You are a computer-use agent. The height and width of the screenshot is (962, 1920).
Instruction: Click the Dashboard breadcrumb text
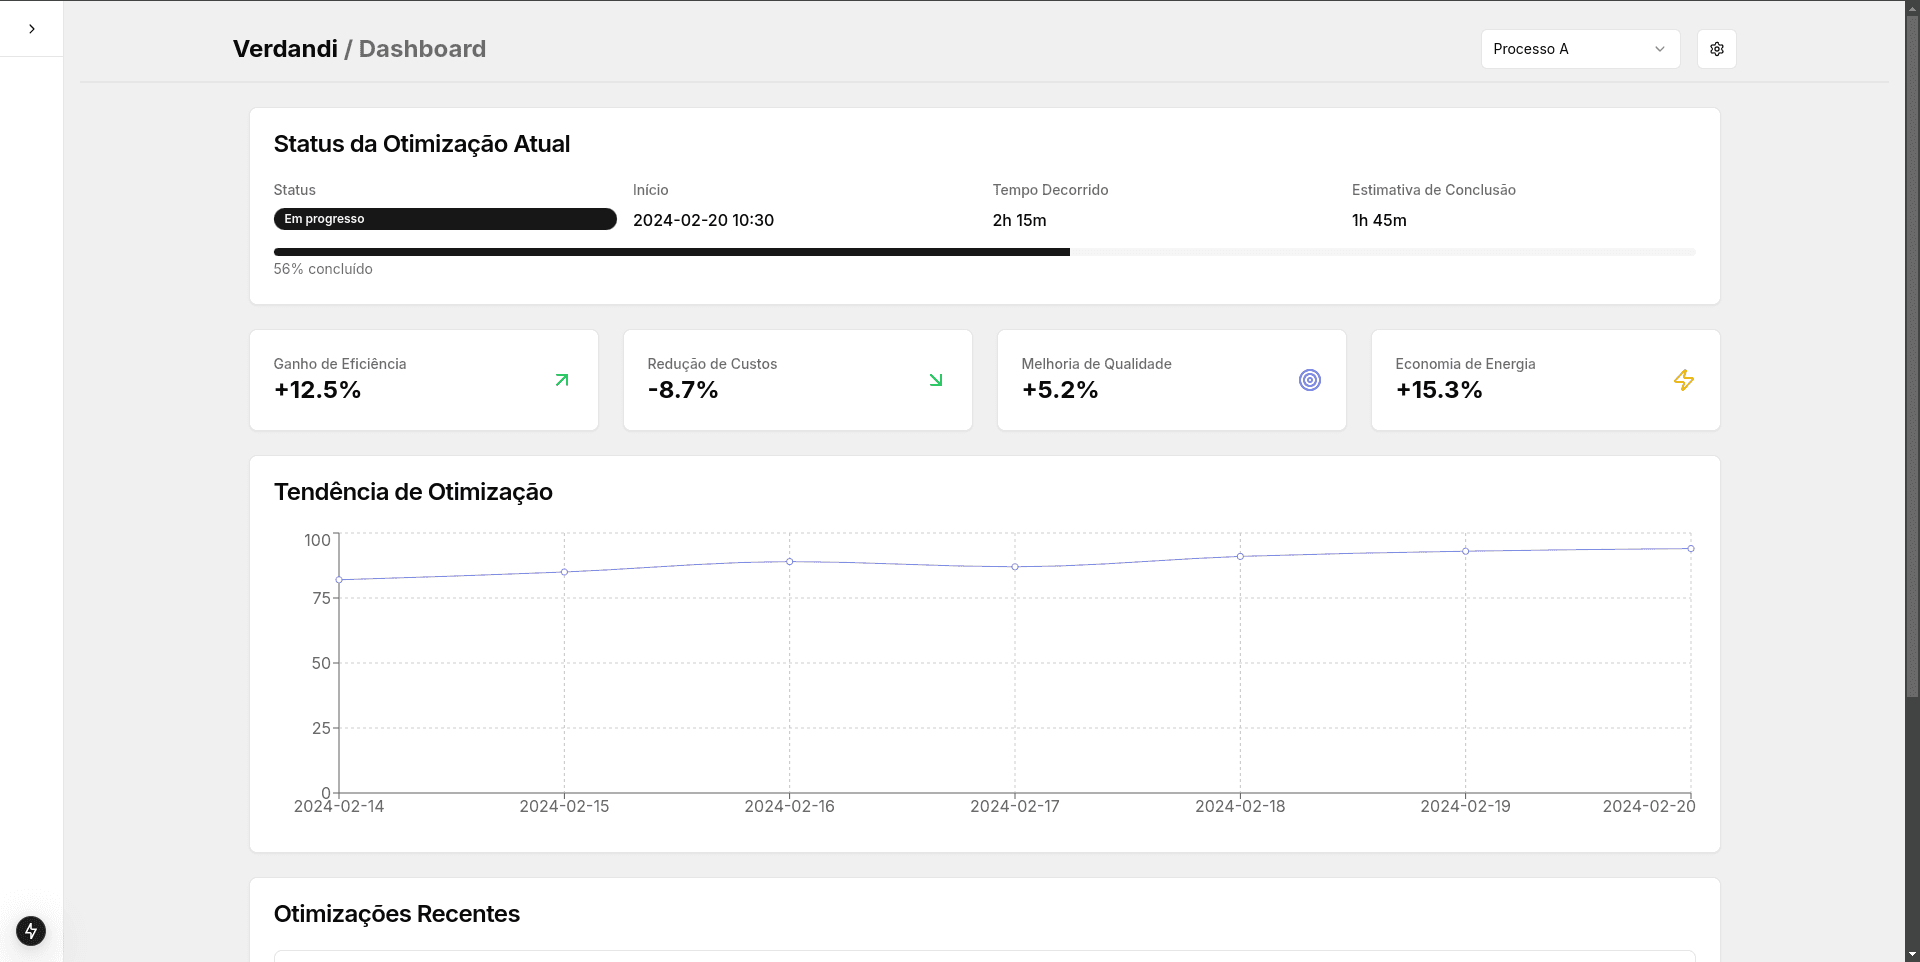click(422, 49)
